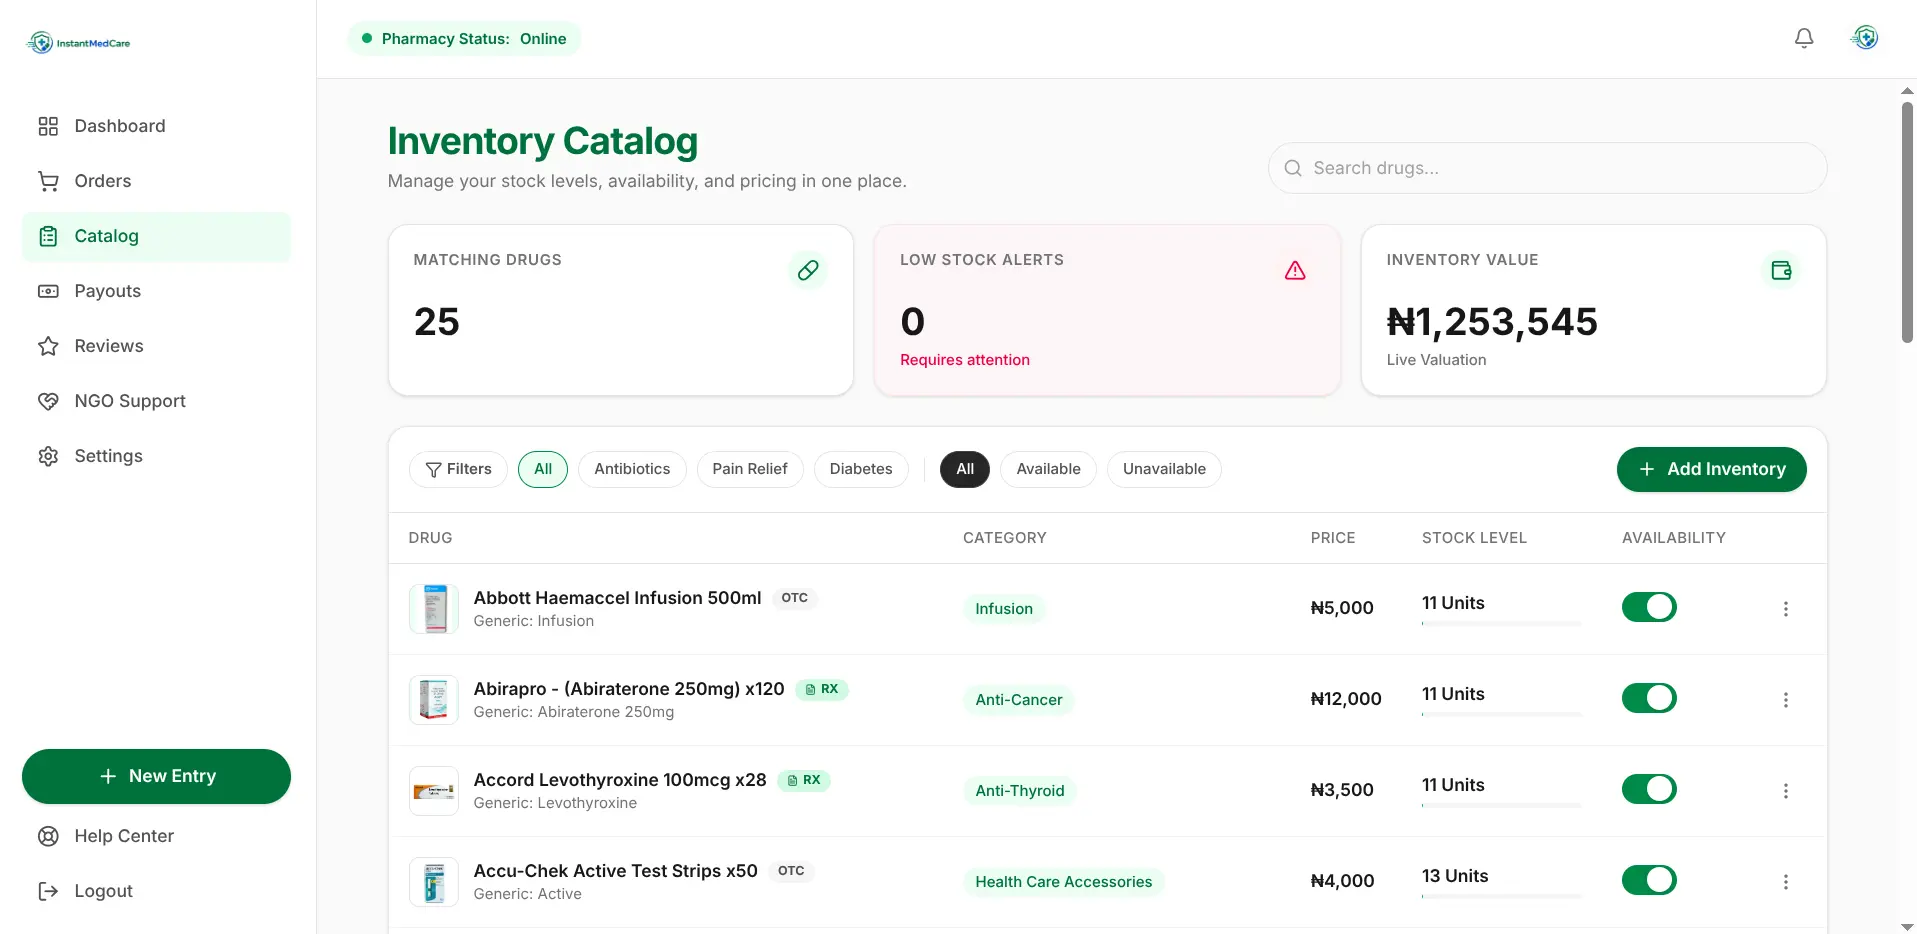This screenshot has width=1917, height=934.
Task: Open Settings from sidebar
Action: tap(156, 456)
